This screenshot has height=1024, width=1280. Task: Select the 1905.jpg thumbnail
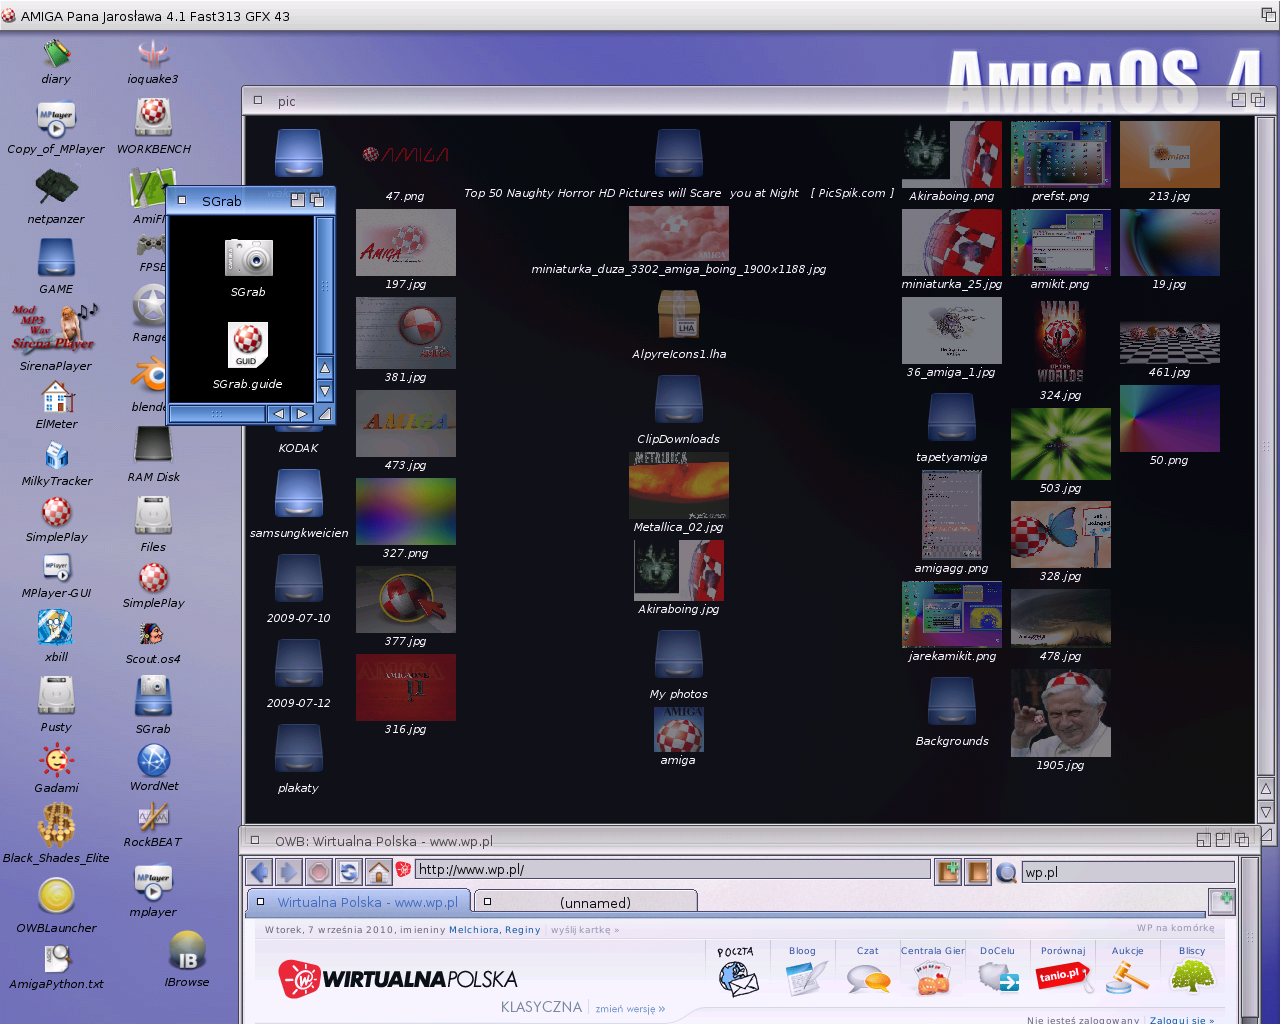click(x=1060, y=712)
